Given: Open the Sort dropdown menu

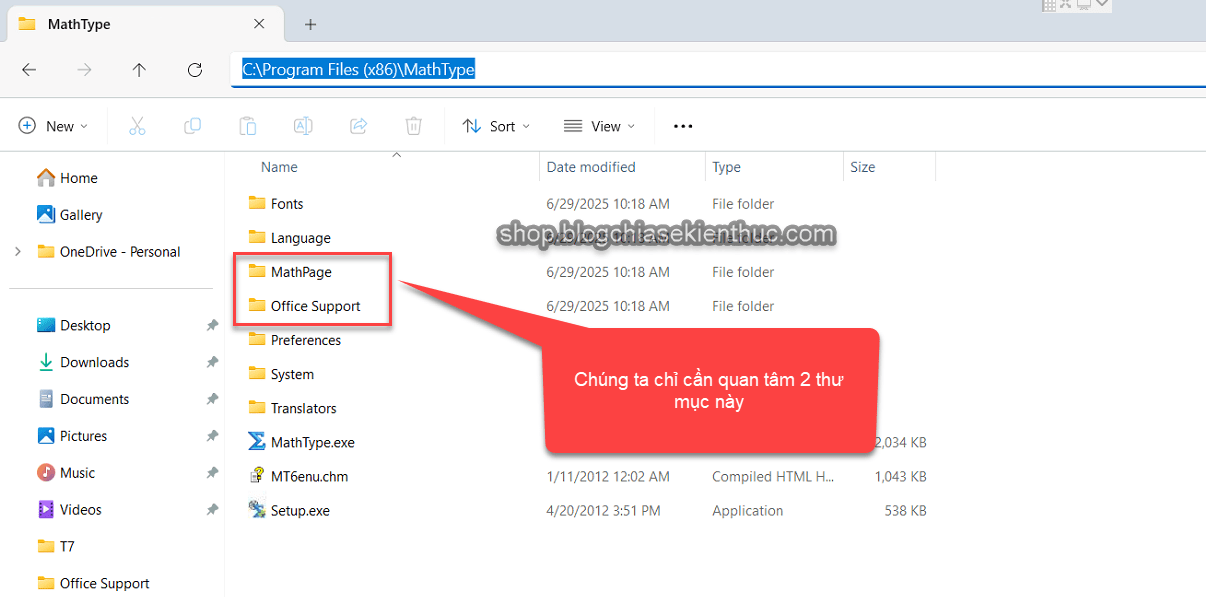Looking at the screenshot, I should click(x=497, y=126).
